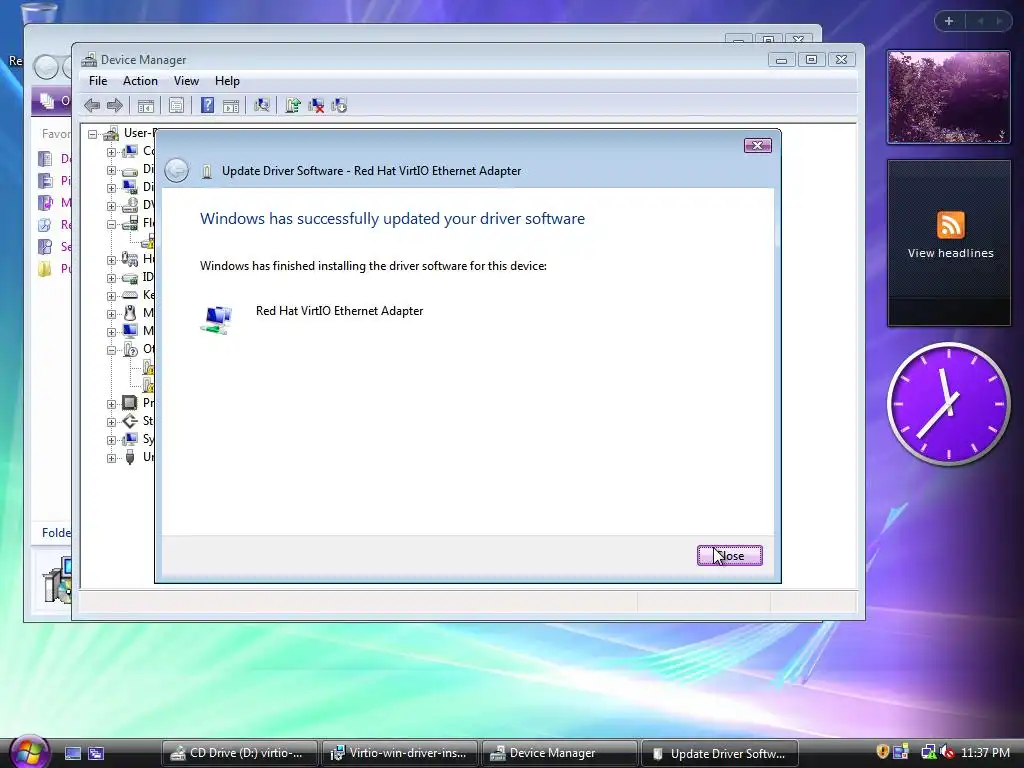1024x768 pixels.
Task: Open the View menu
Action: coord(186,81)
